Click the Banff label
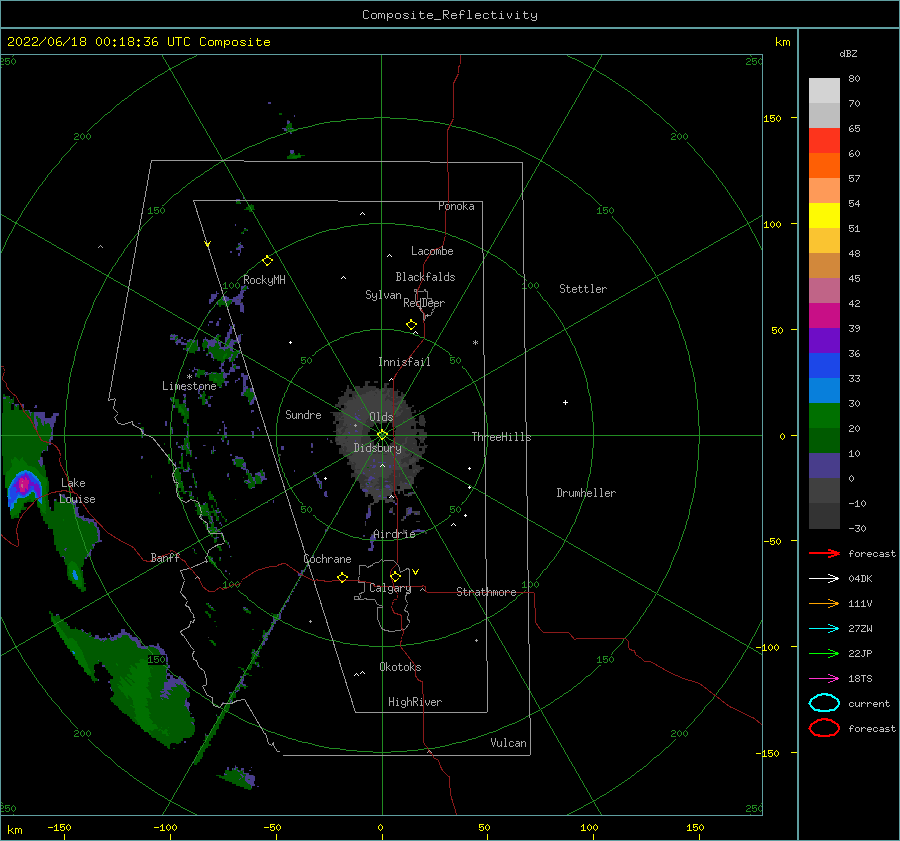The image size is (900, 841). click(165, 558)
